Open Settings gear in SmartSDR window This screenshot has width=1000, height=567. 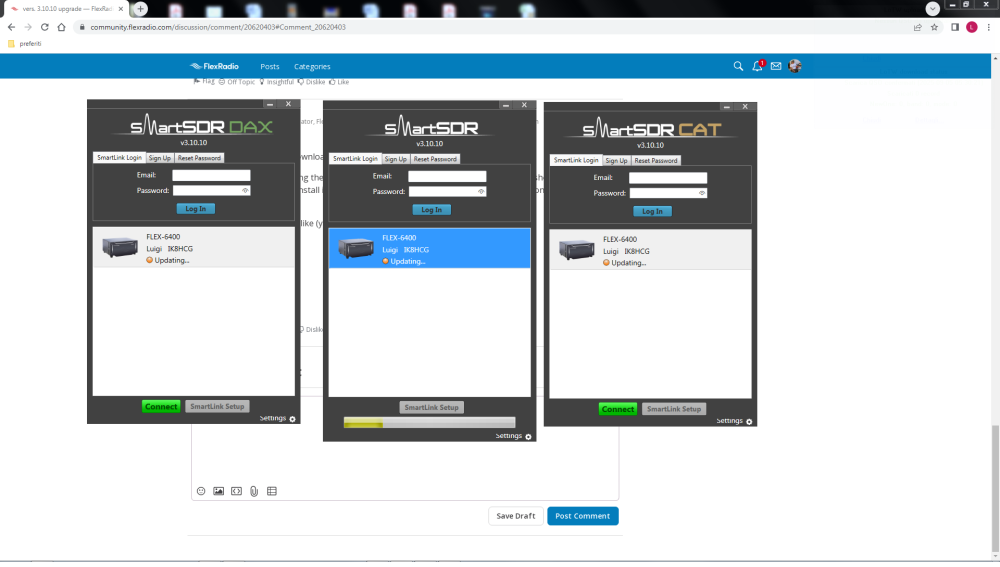click(x=529, y=437)
